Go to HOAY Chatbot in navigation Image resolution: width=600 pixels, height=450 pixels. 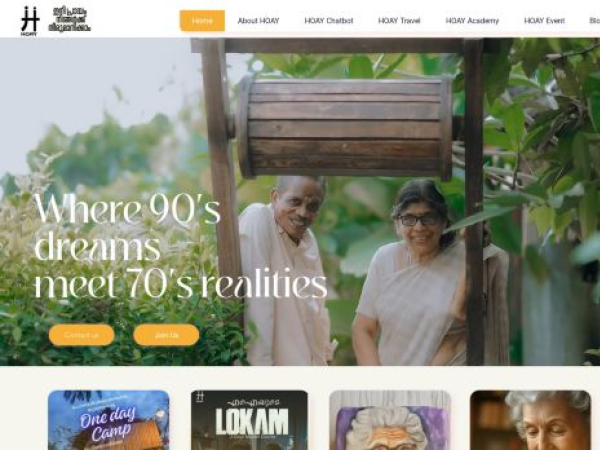(329, 21)
